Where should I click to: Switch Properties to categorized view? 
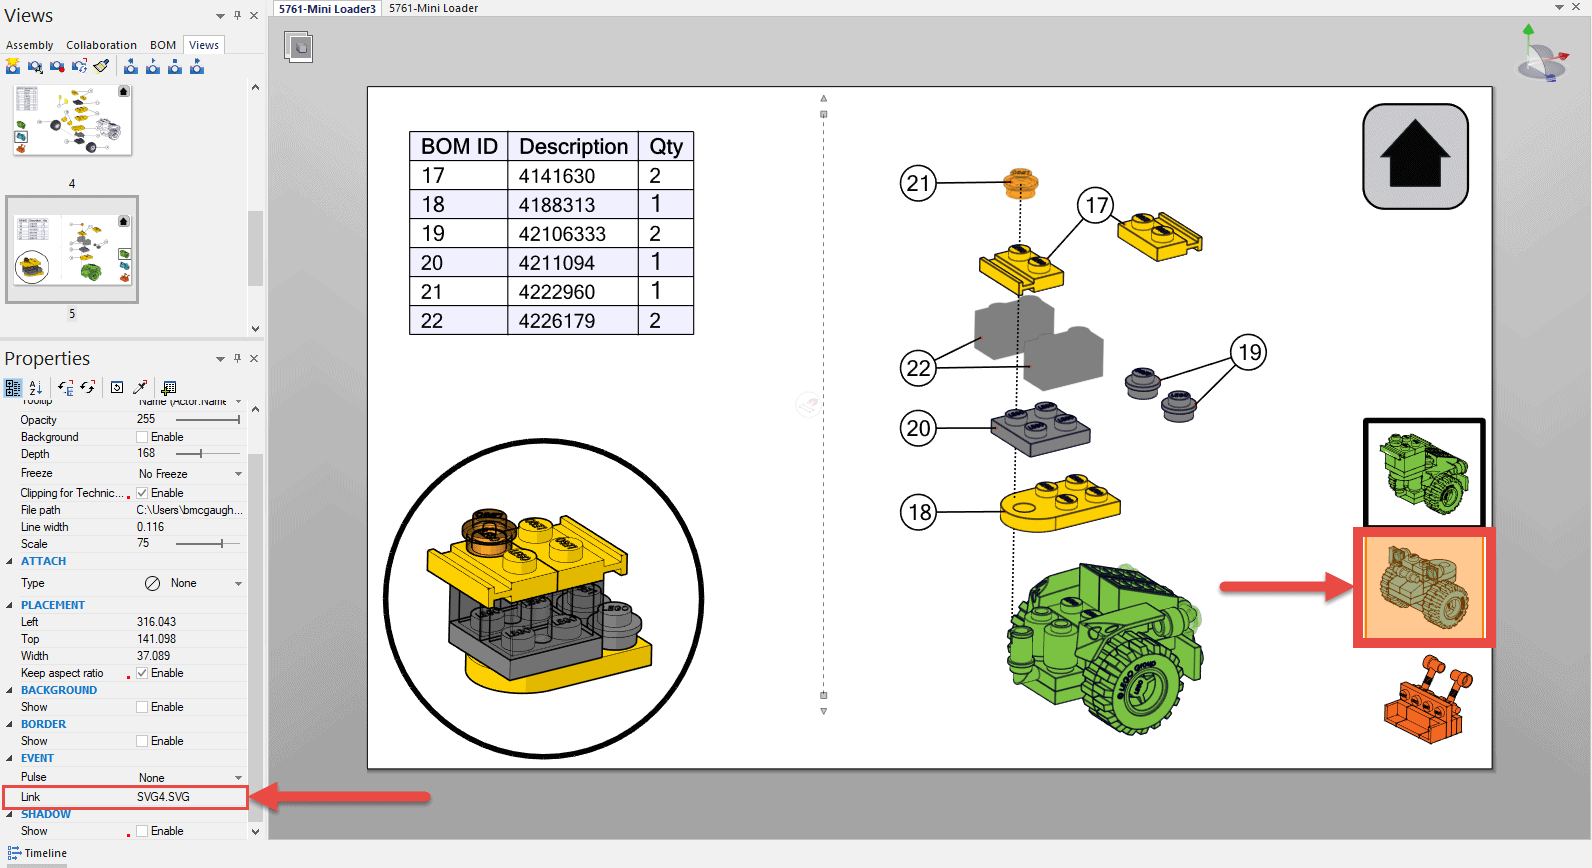13,387
